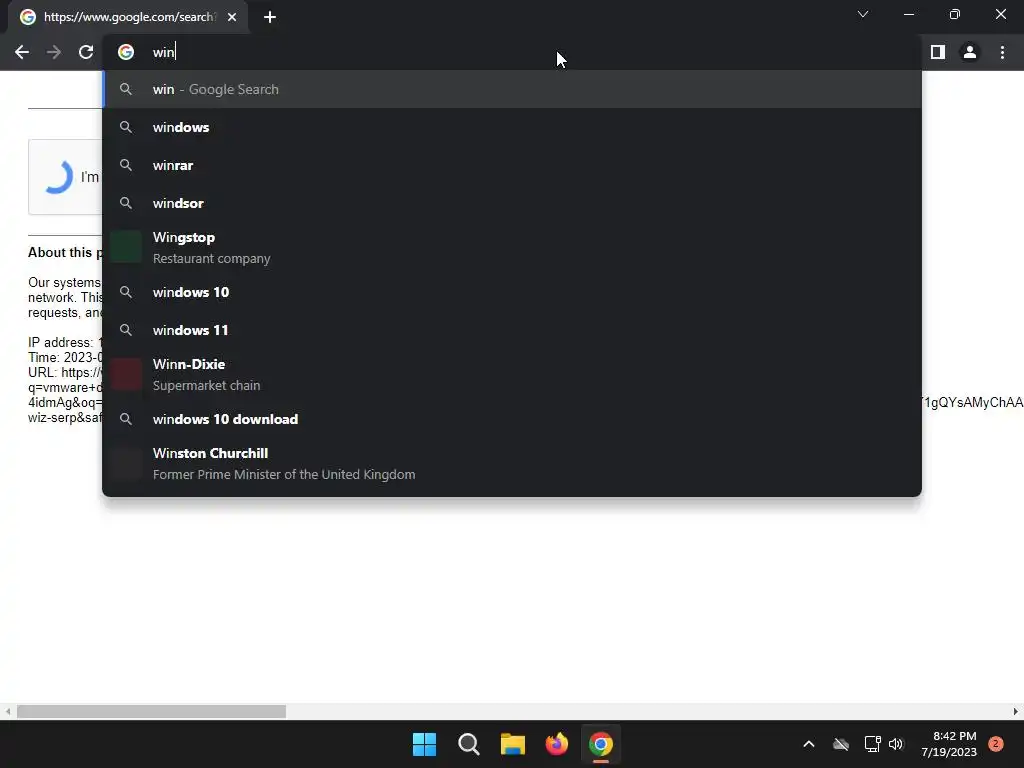Click the Chrome taskbar icon
This screenshot has height=768, width=1024.
click(601, 744)
